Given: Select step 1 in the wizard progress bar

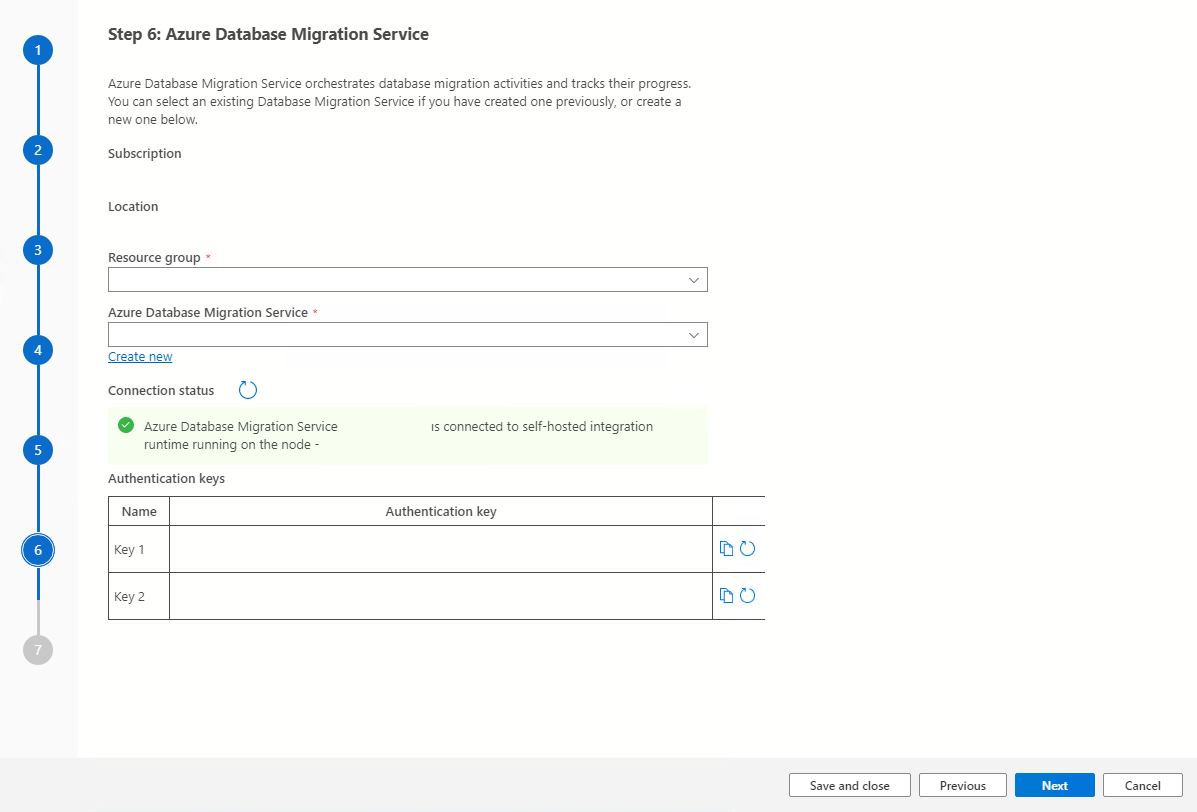Looking at the screenshot, I should 37,49.
